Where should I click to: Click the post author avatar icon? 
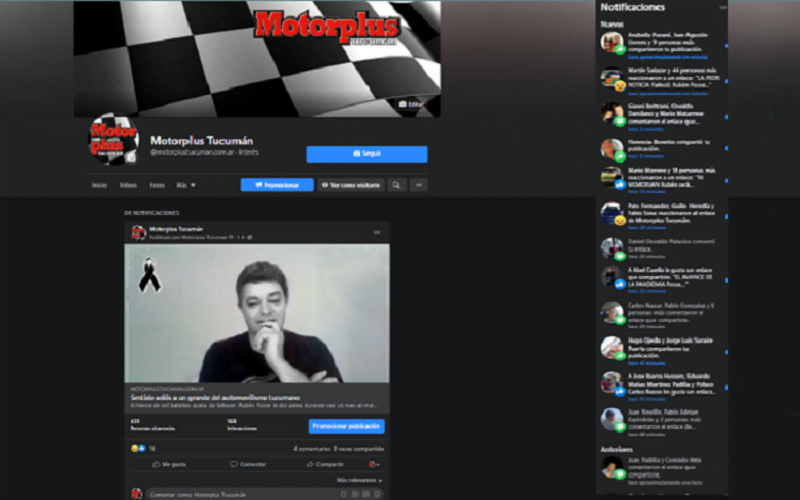click(x=138, y=233)
